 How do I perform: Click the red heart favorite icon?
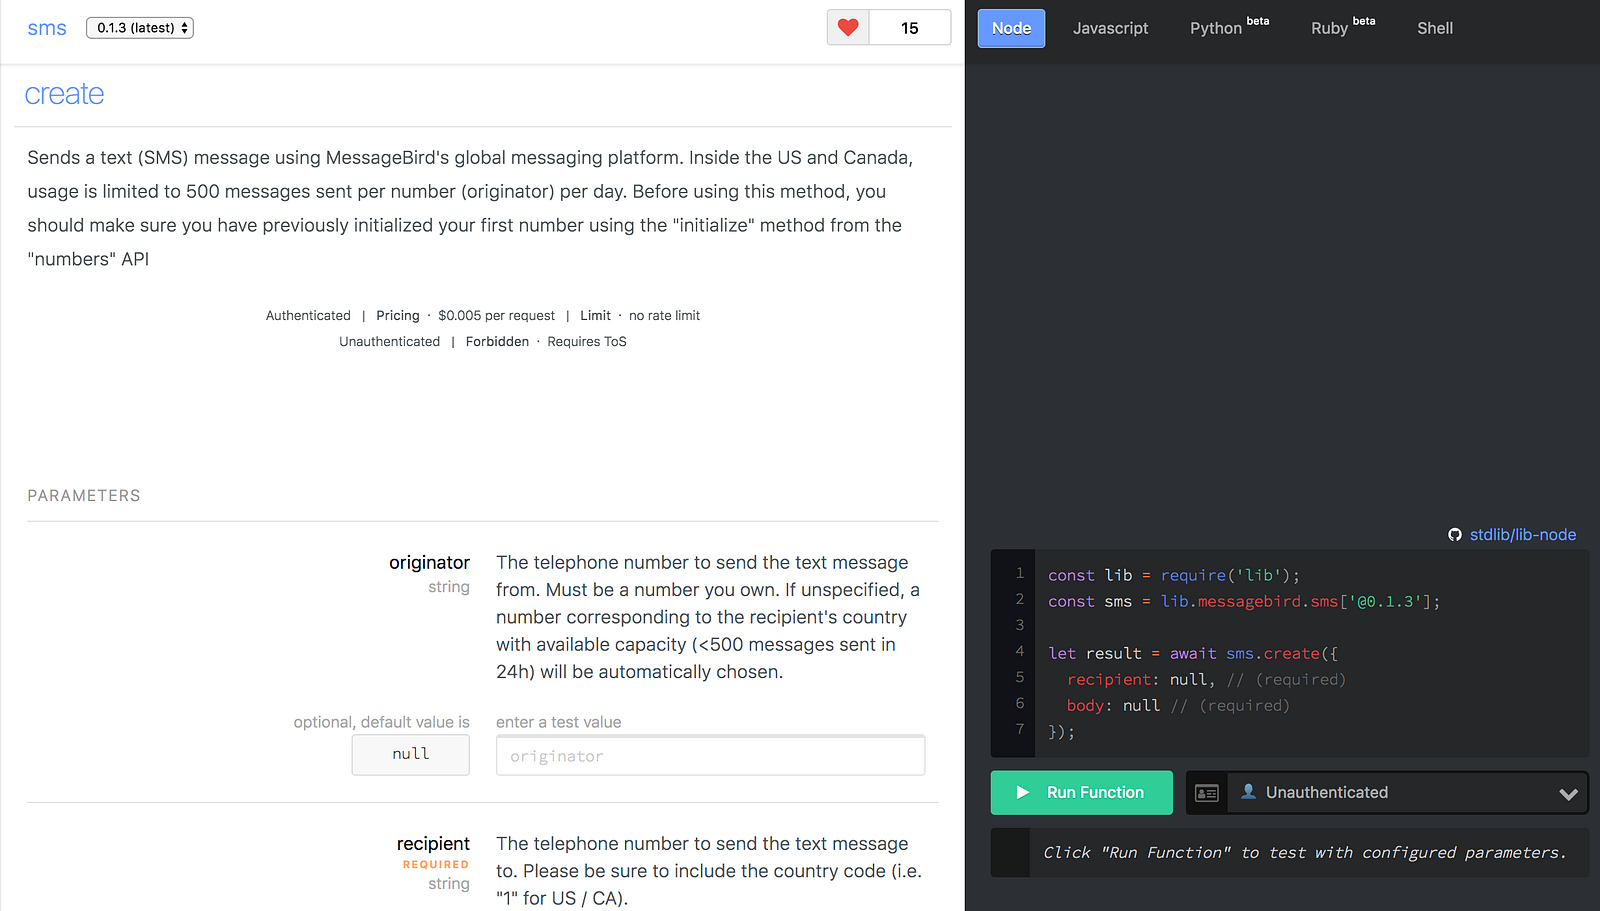(x=848, y=28)
